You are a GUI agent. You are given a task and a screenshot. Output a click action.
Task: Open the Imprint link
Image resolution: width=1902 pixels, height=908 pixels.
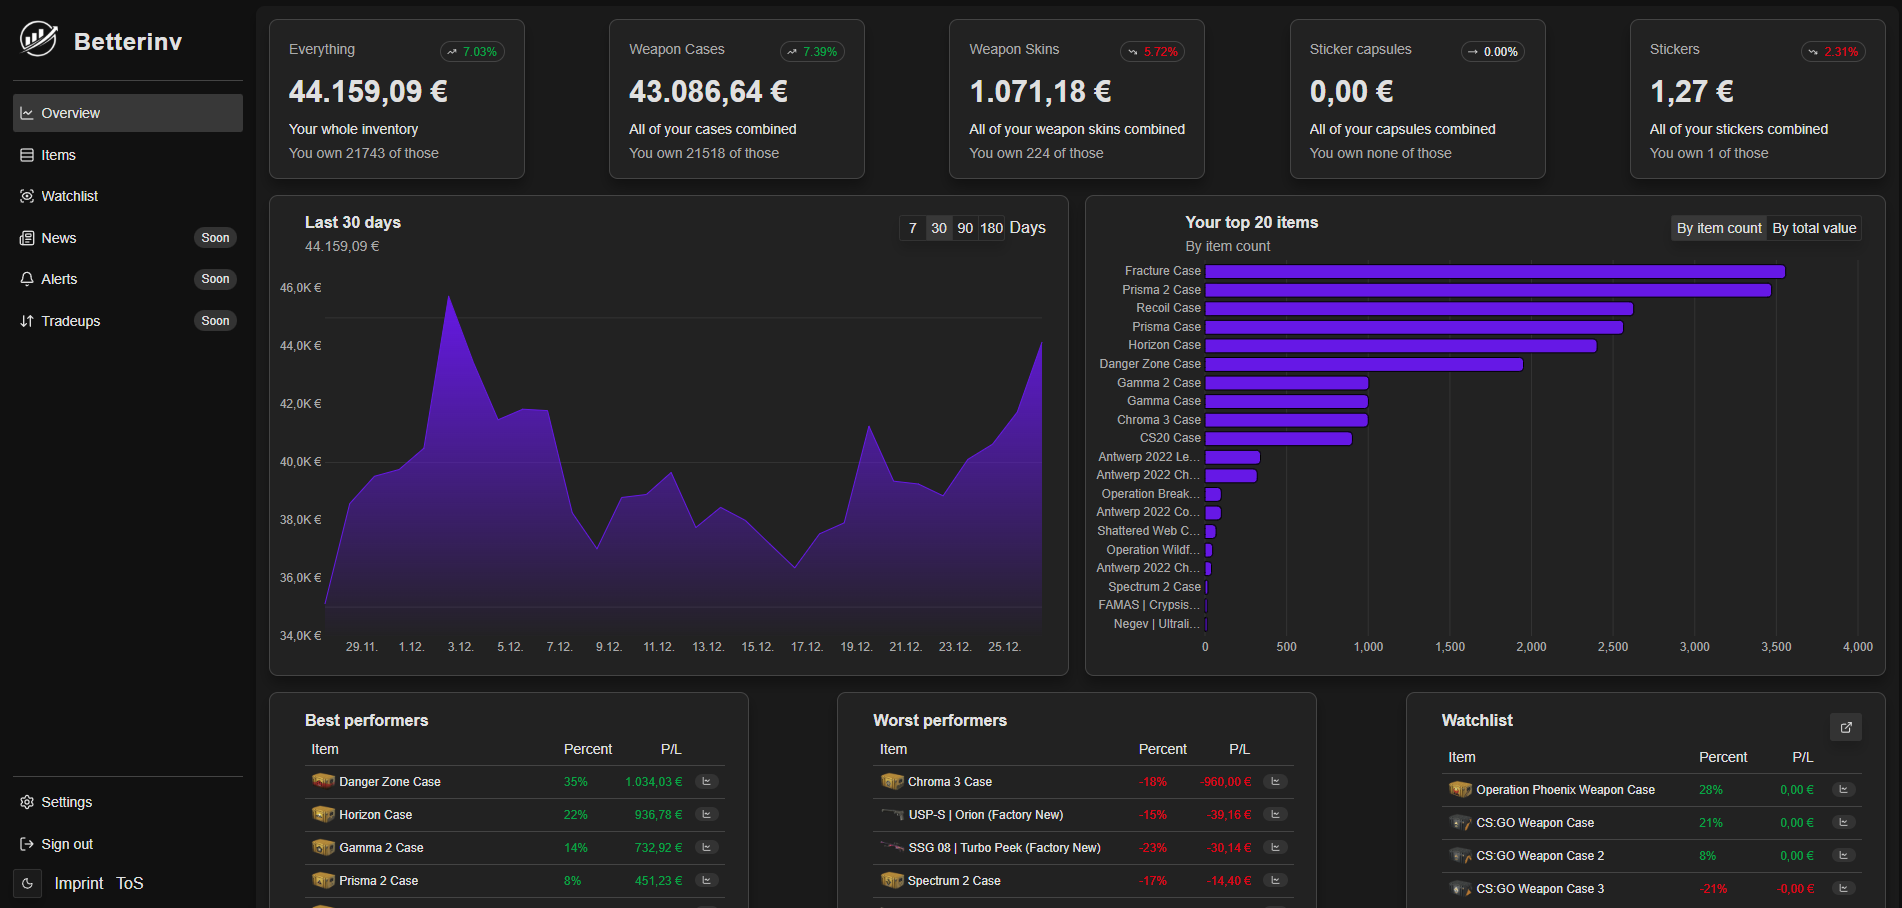pyautogui.click(x=79, y=883)
